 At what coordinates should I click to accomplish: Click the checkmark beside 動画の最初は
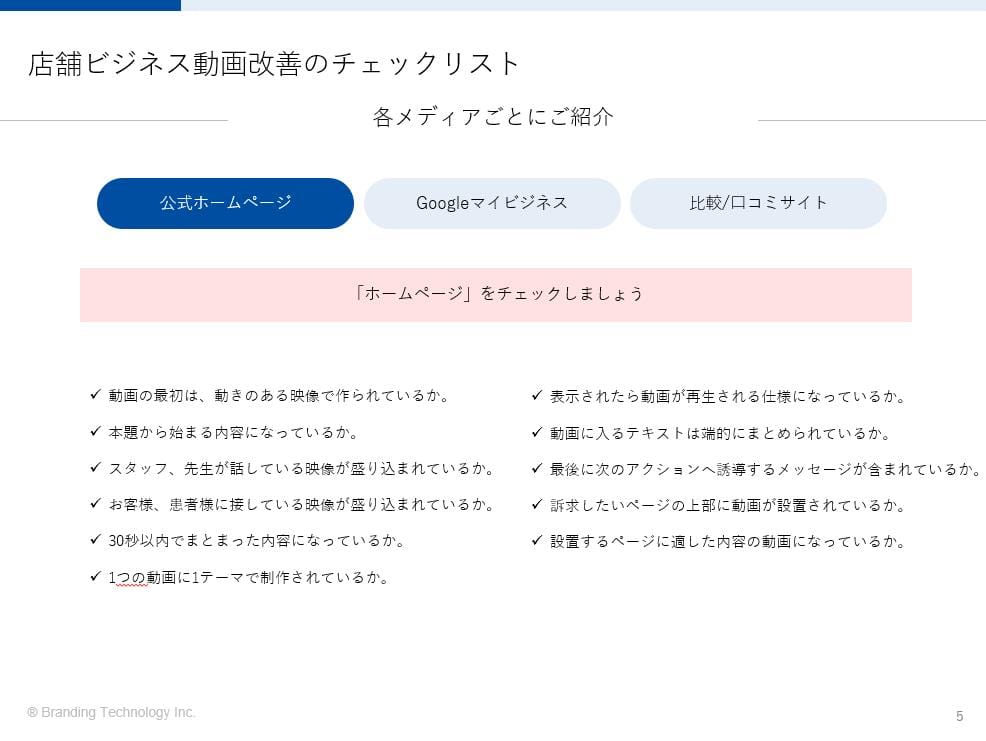click(x=96, y=394)
